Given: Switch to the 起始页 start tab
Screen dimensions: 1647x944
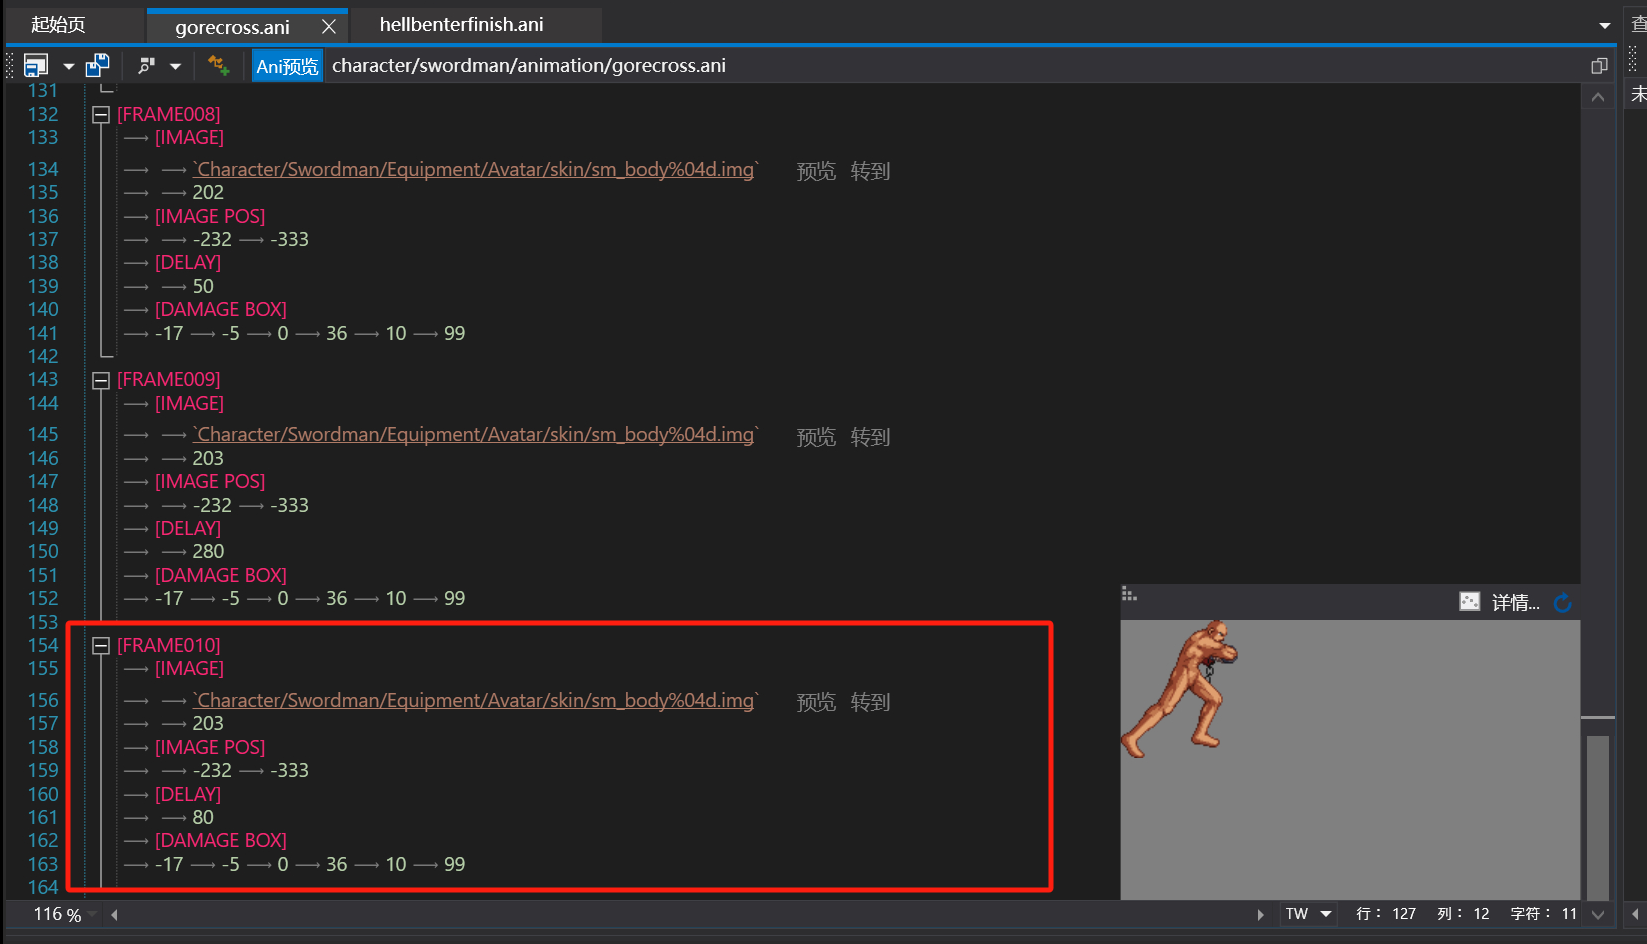Looking at the screenshot, I should pyautogui.click(x=58, y=25).
